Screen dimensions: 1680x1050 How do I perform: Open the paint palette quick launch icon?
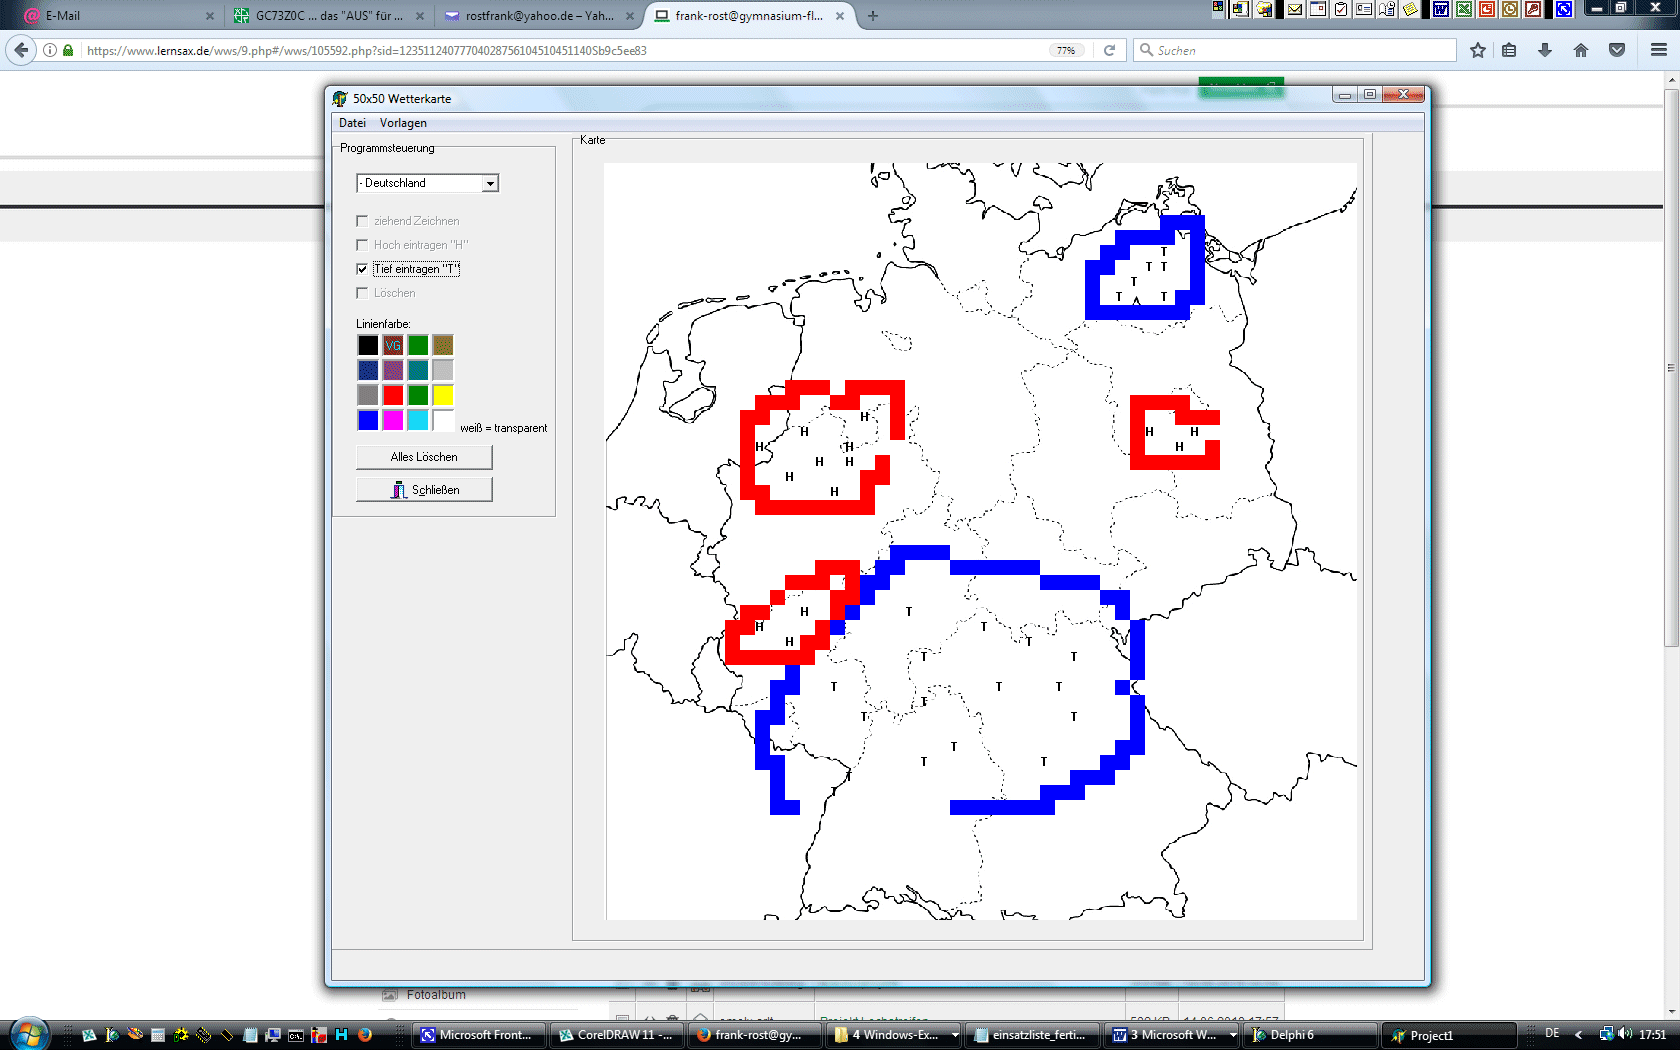(135, 1034)
